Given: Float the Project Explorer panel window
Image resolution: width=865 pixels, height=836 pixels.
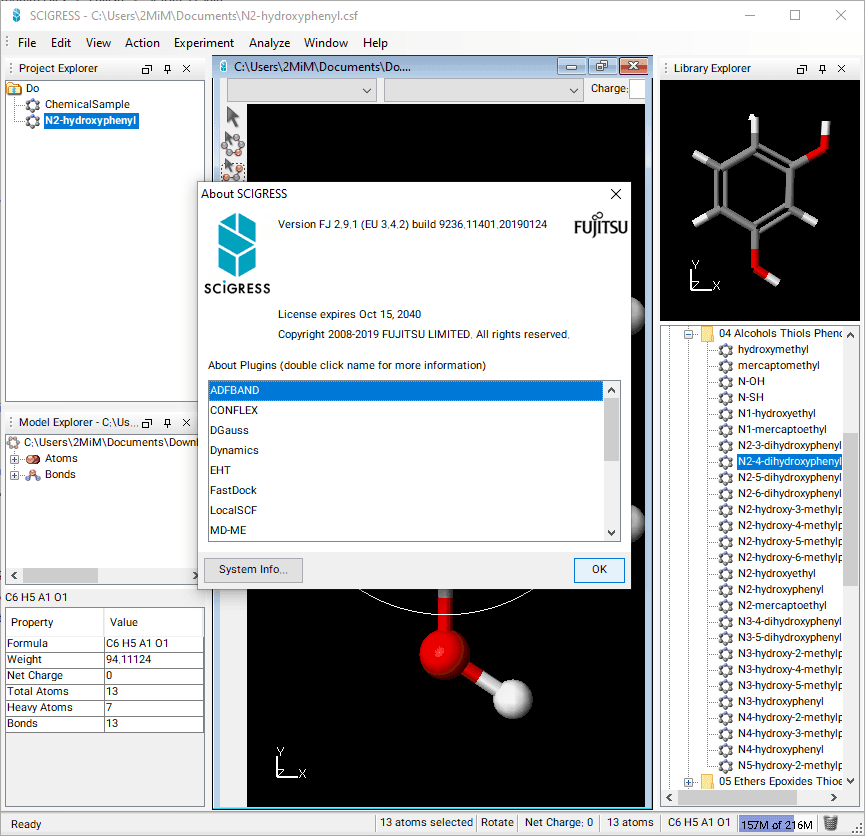Looking at the screenshot, I should click(x=147, y=69).
